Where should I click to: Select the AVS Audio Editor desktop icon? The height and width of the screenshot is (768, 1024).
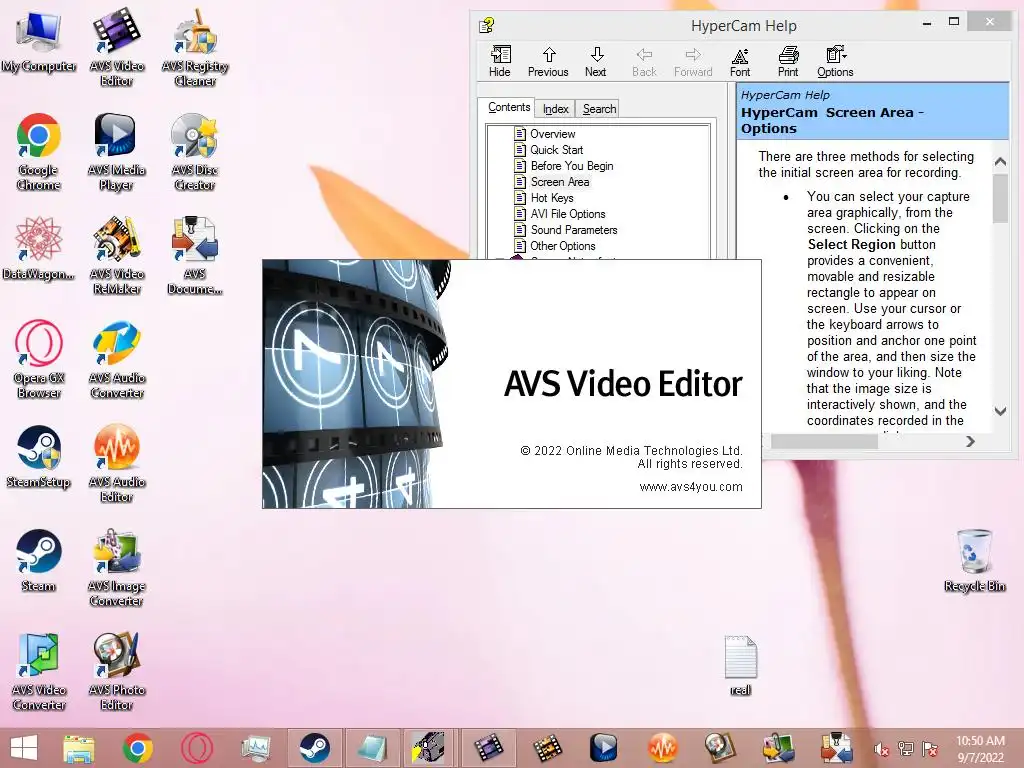click(116, 463)
